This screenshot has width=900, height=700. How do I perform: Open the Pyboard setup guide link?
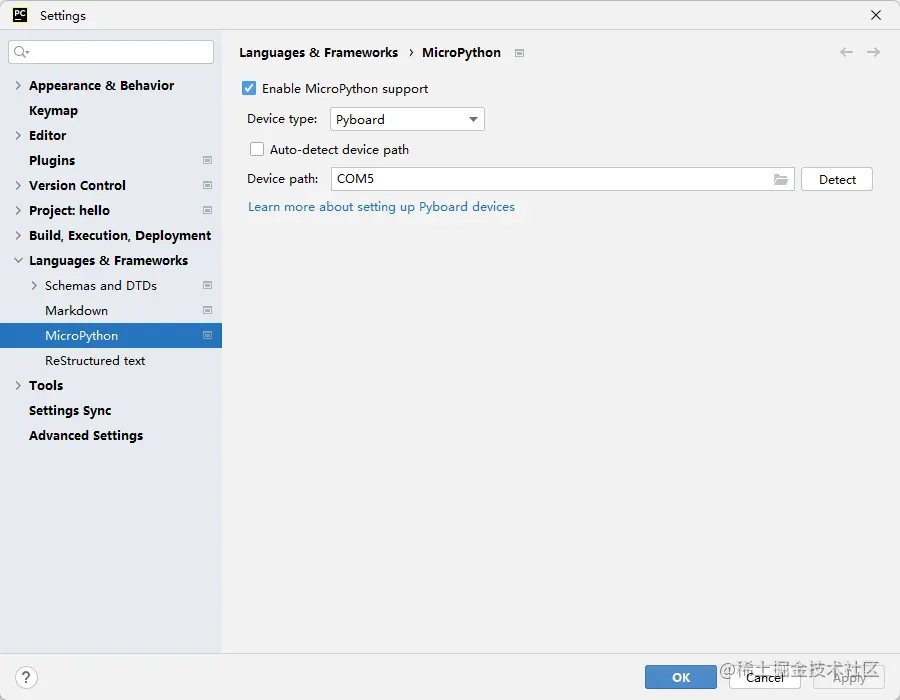point(383,206)
